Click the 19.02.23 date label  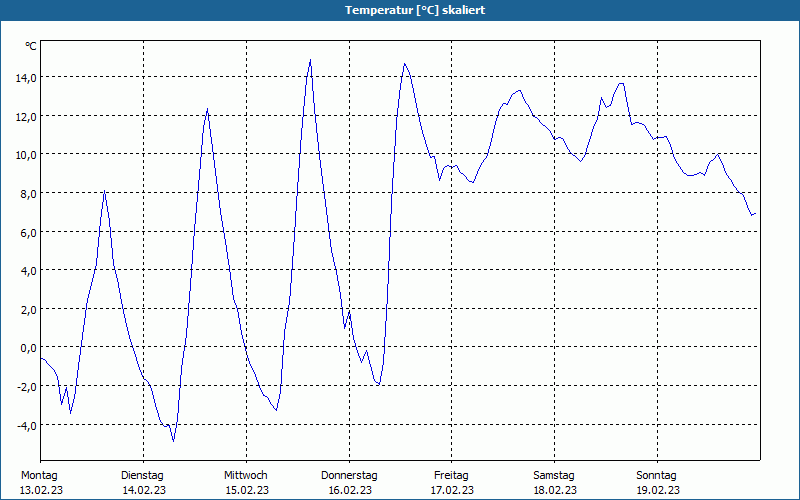tap(658, 490)
